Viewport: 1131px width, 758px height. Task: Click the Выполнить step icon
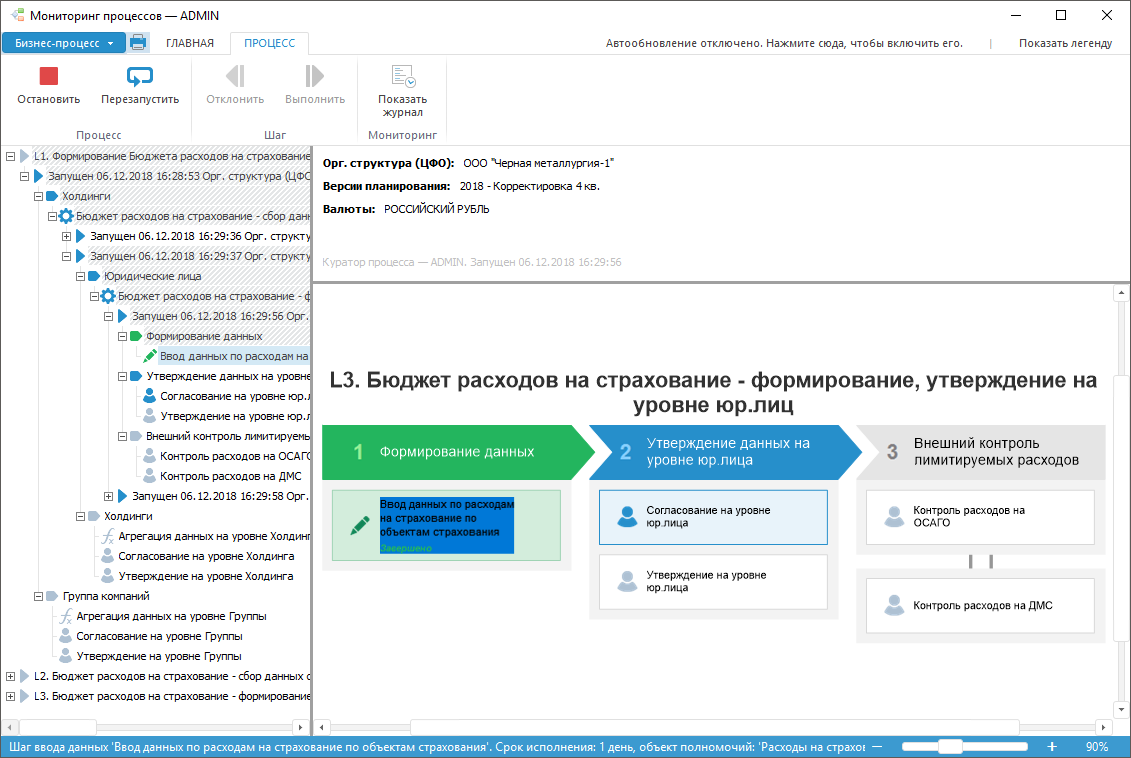pyautogui.click(x=314, y=76)
